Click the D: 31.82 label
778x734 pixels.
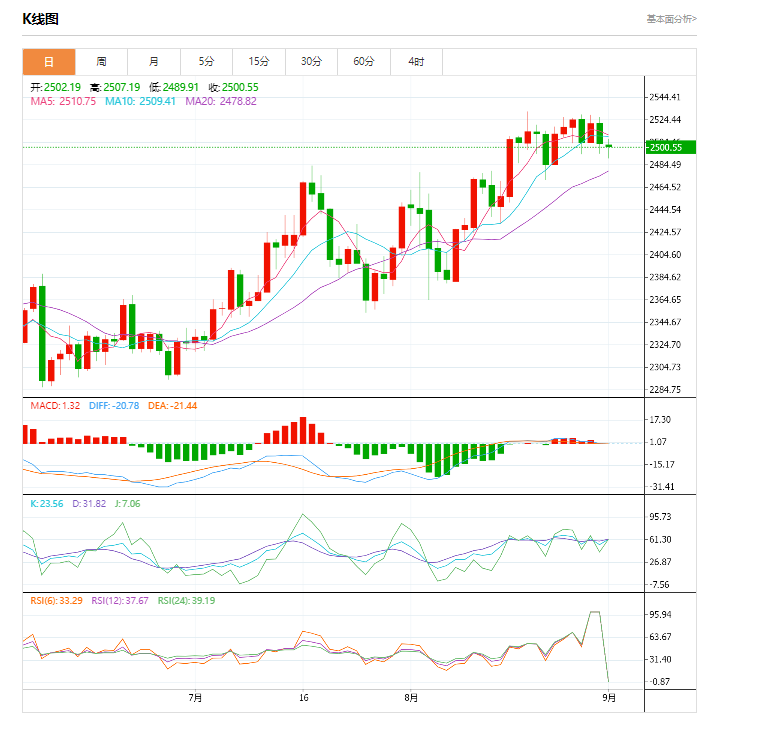89,504
